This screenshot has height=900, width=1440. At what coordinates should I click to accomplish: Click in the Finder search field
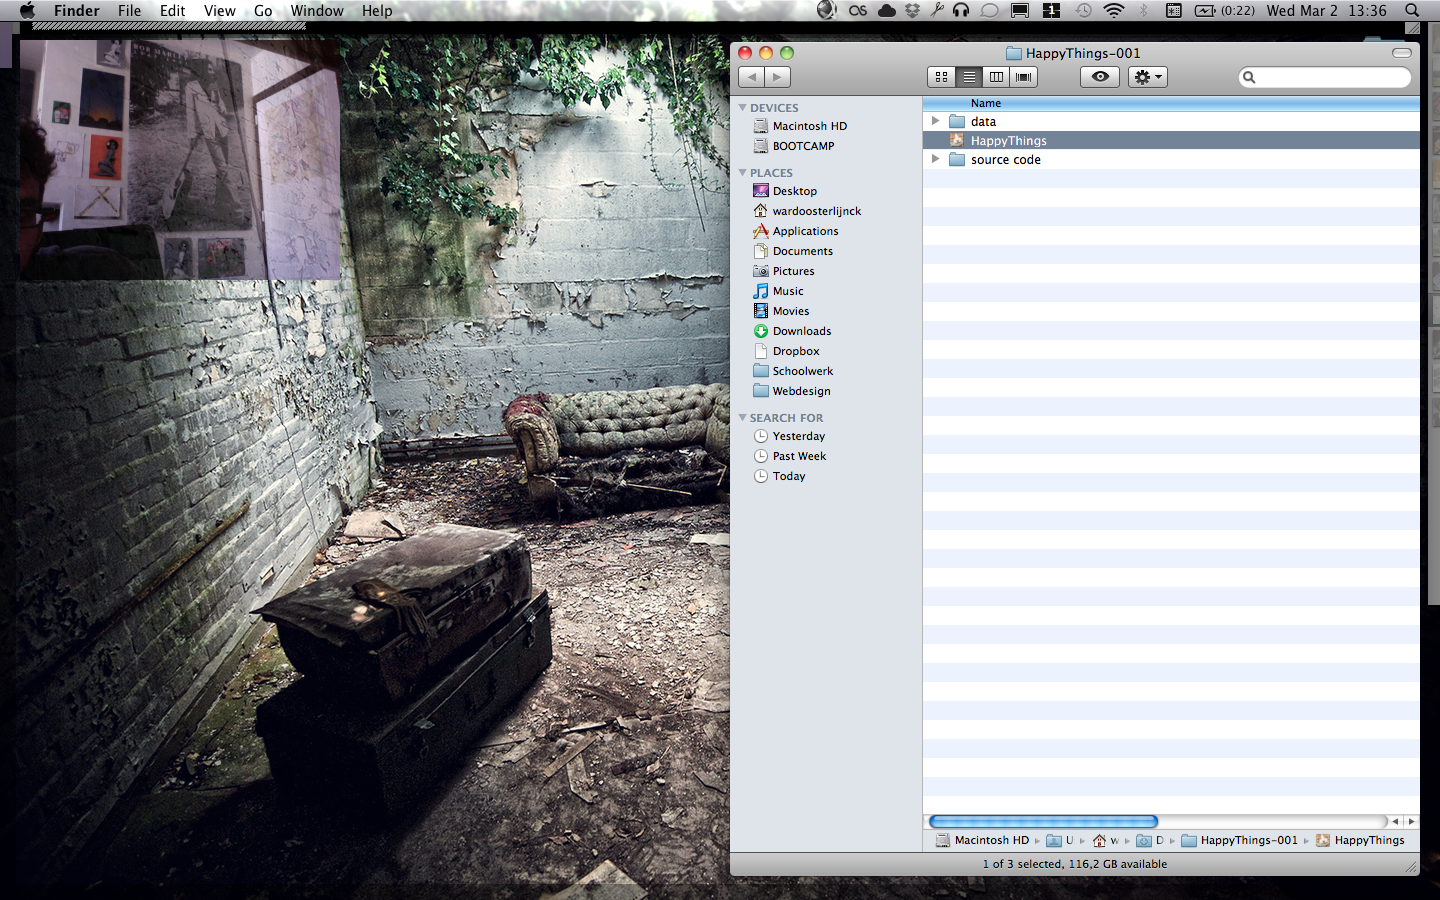(x=1330, y=77)
